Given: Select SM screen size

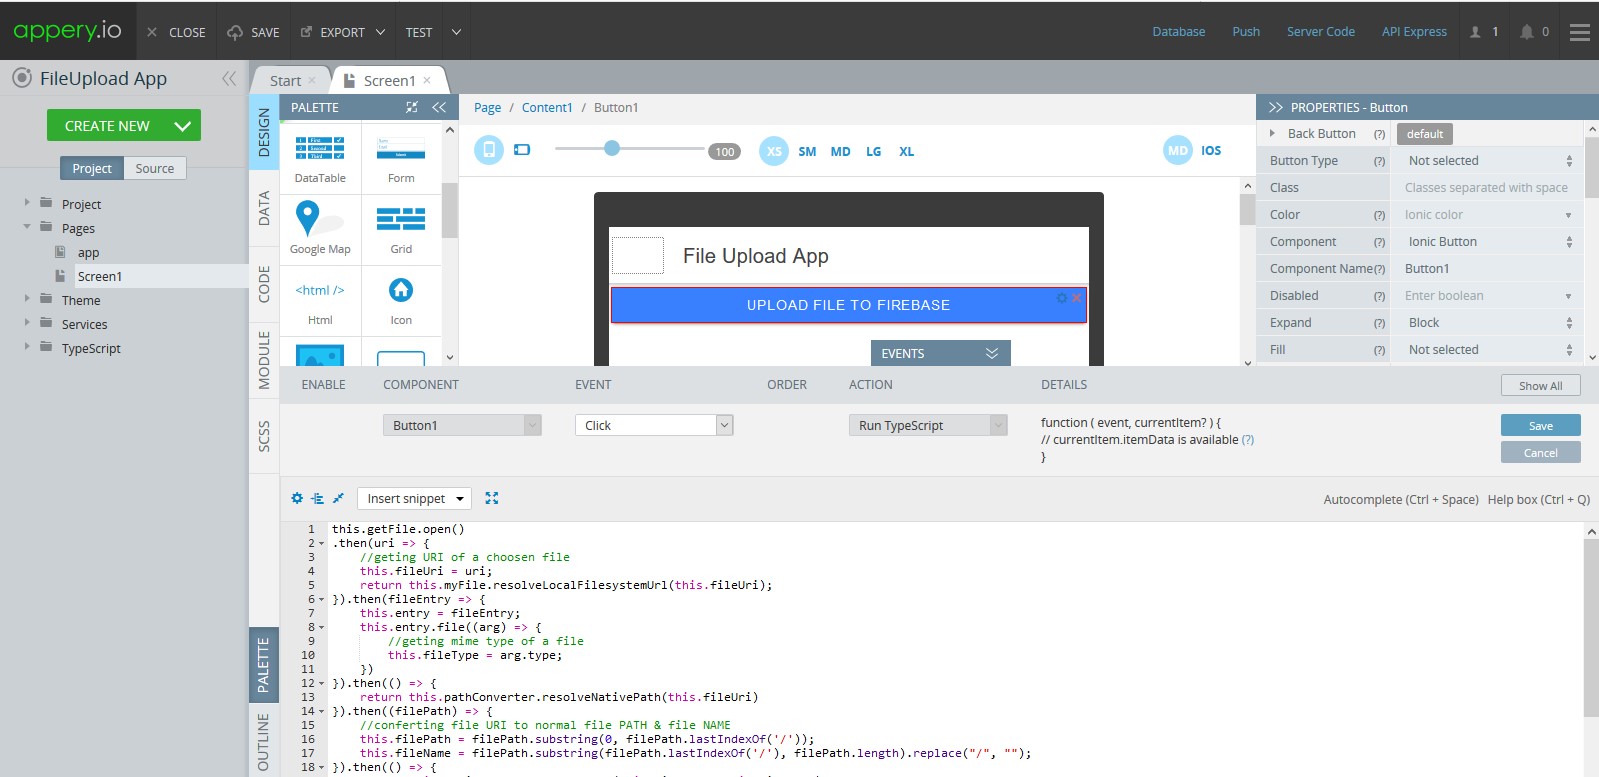Looking at the screenshot, I should pos(807,152).
